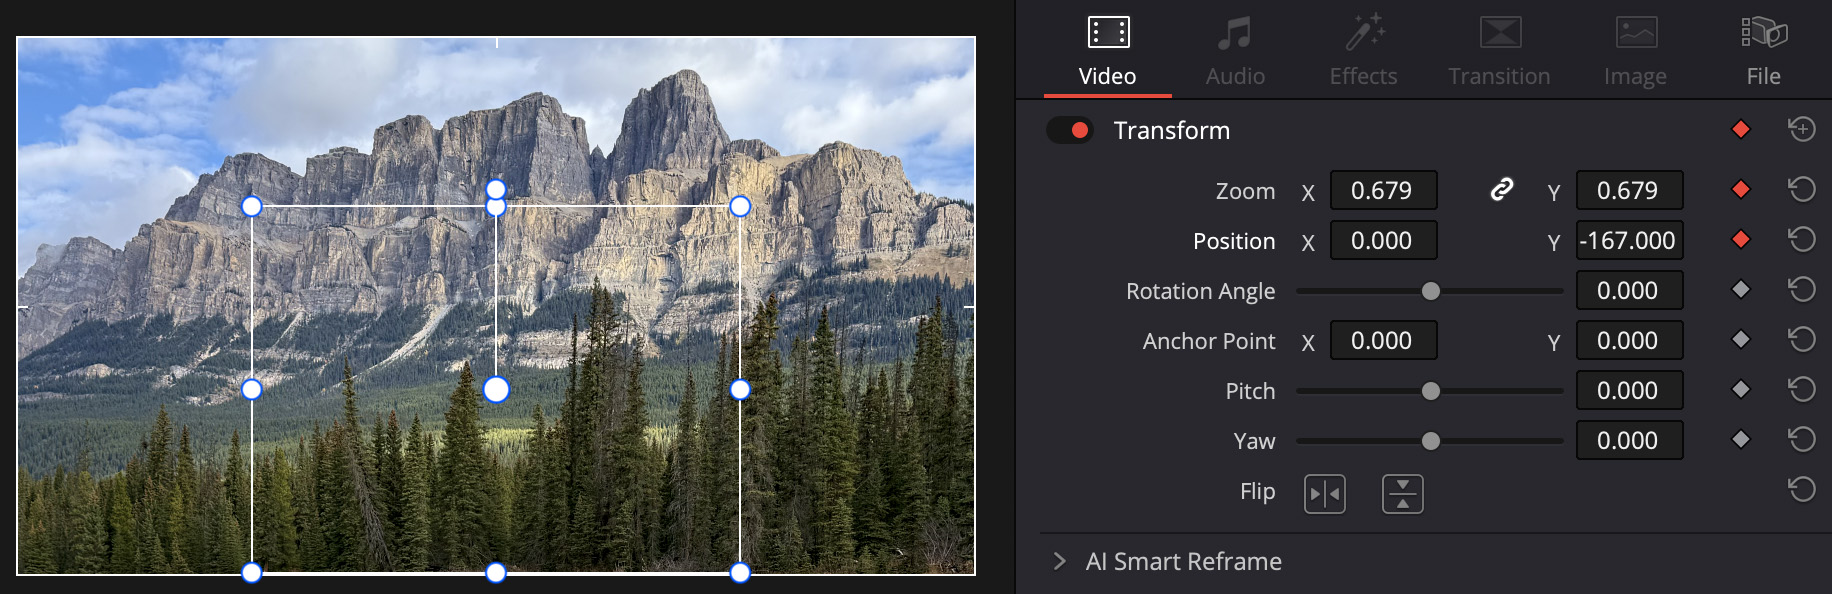Disable the Transform toggle switch
Viewport: 1832px width, 594px height.
tap(1069, 130)
